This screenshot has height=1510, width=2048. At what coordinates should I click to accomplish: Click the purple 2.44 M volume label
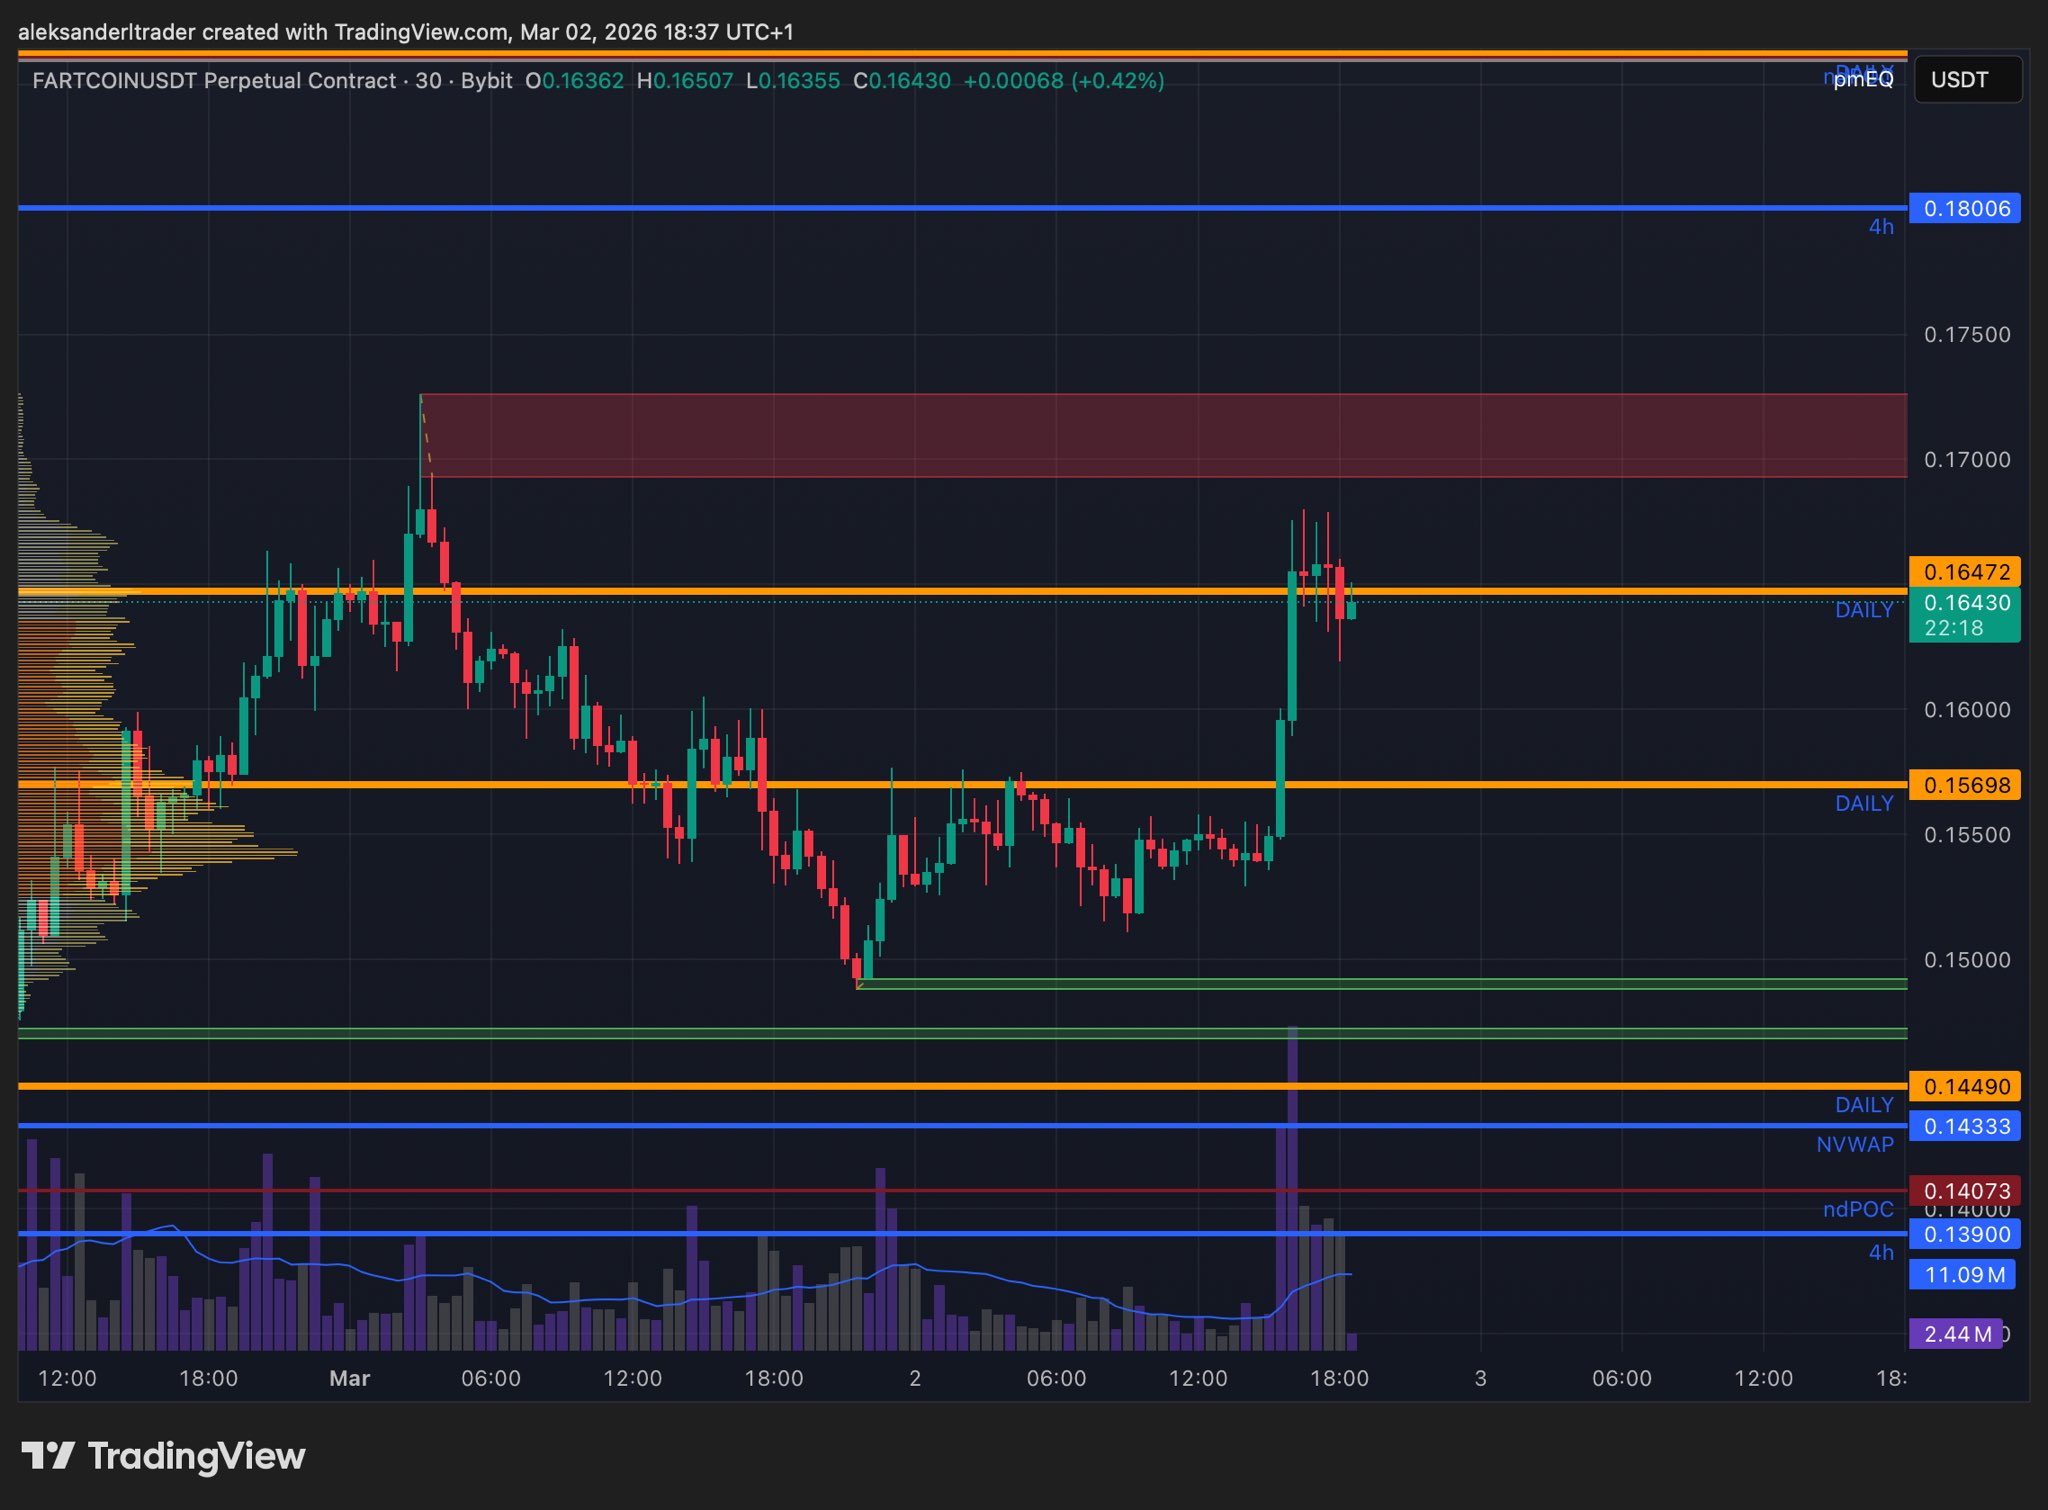(x=1956, y=1334)
